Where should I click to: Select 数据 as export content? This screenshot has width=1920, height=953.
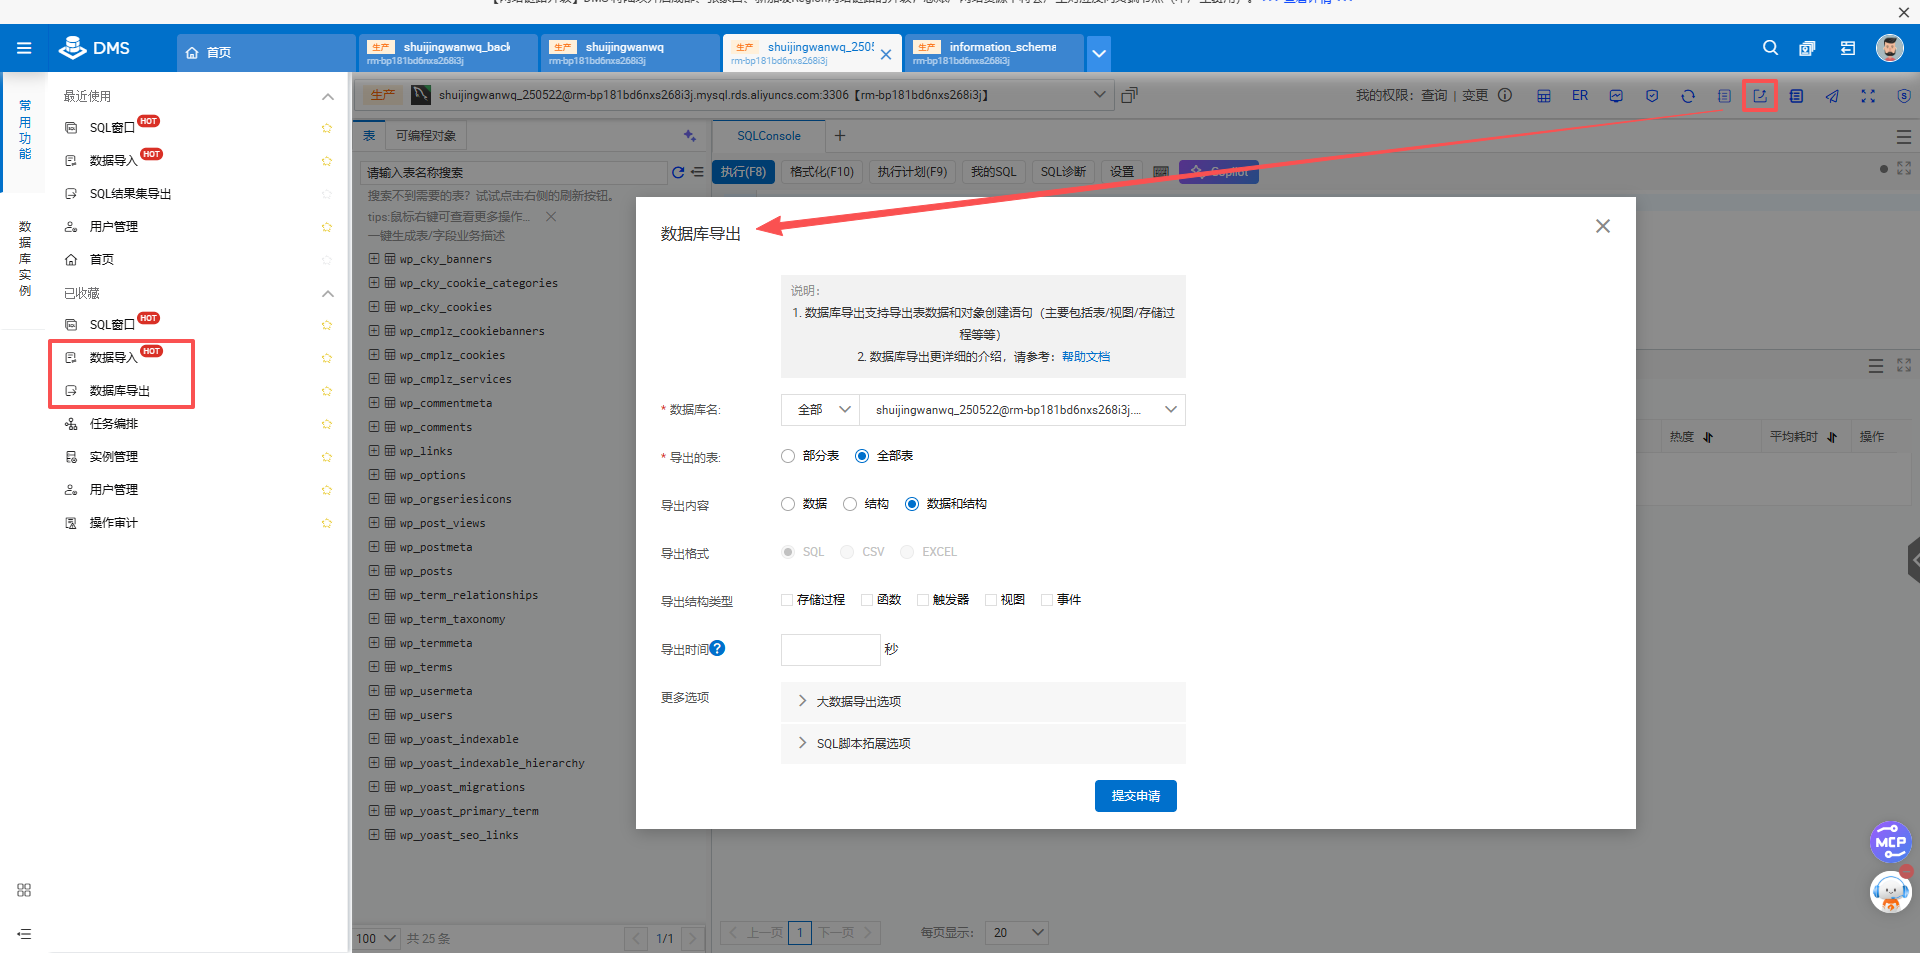pyautogui.click(x=788, y=504)
